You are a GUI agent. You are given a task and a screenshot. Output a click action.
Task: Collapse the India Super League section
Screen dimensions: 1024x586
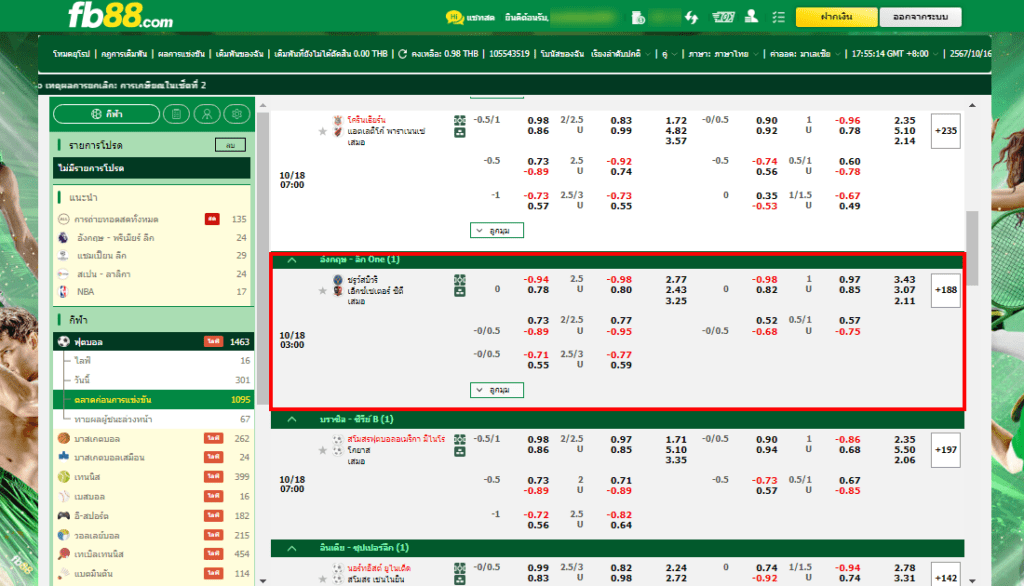click(x=292, y=548)
